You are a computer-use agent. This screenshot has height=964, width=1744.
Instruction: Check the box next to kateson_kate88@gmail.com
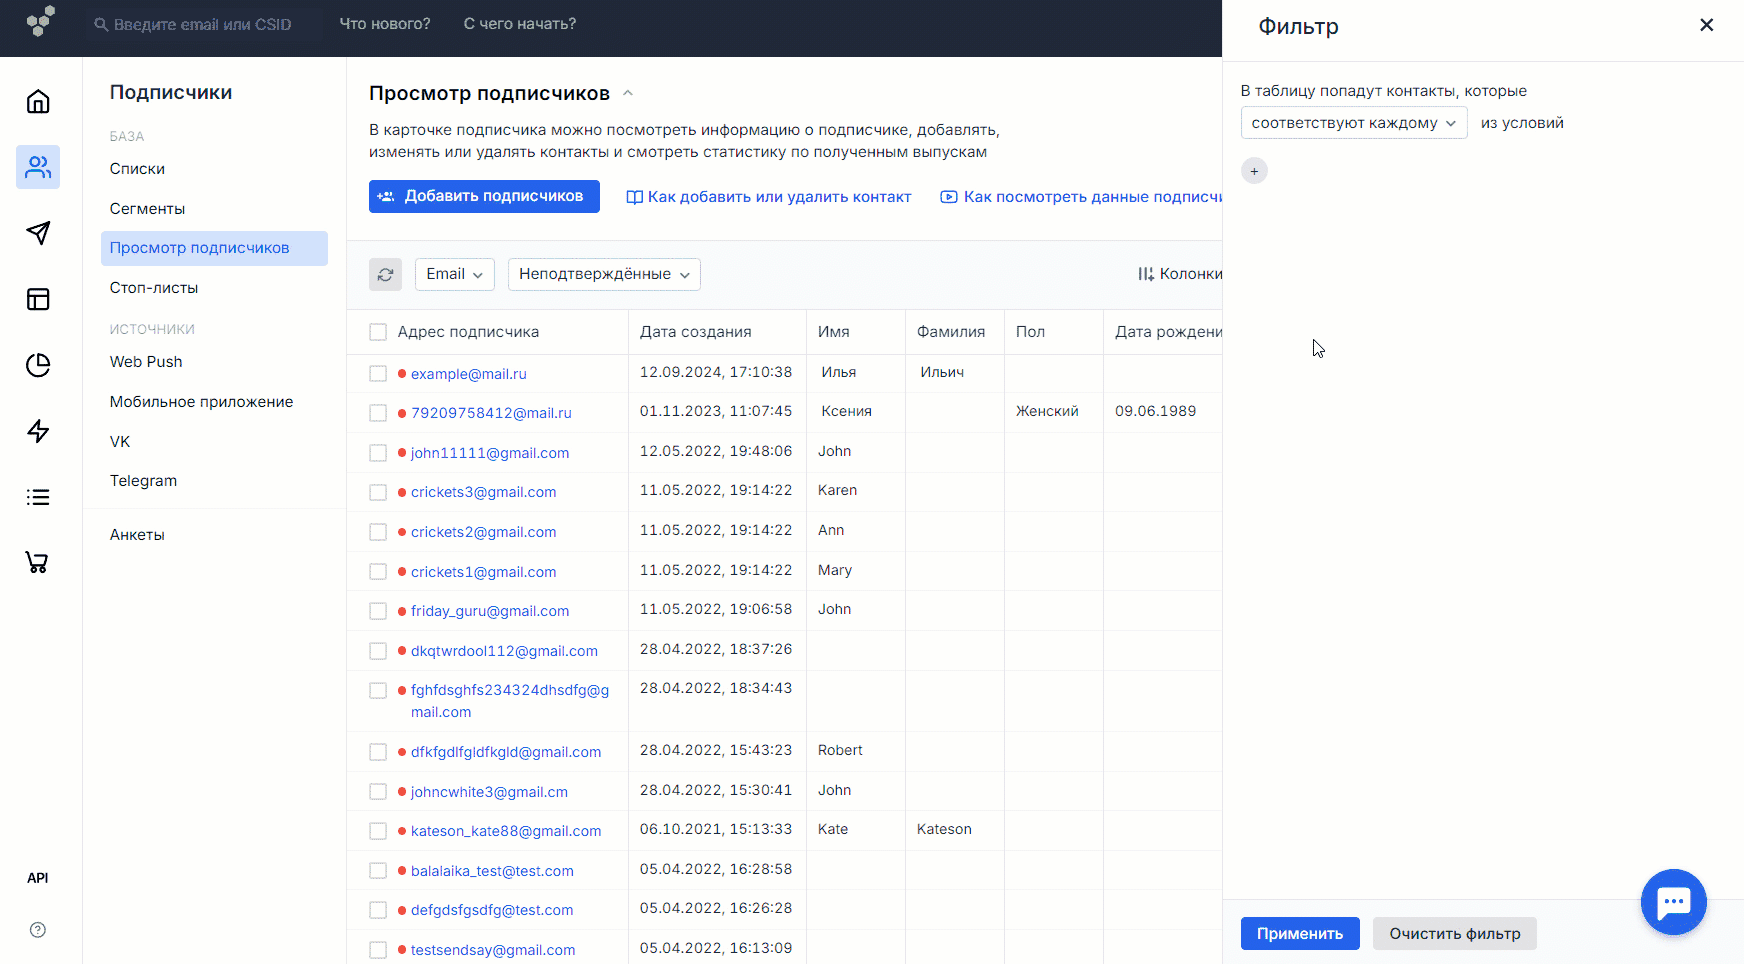pyautogui.click(x=378, y=831)
